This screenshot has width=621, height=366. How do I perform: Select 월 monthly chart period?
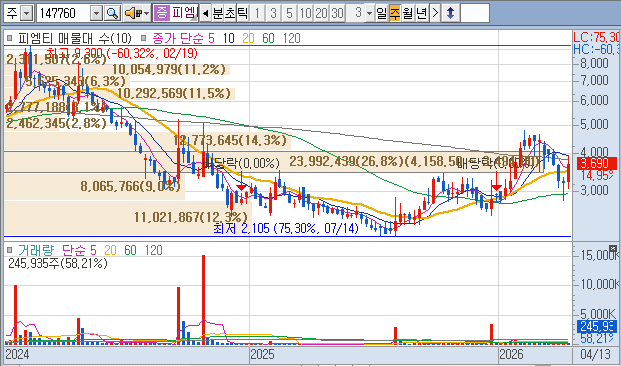[x=408, y=13]
